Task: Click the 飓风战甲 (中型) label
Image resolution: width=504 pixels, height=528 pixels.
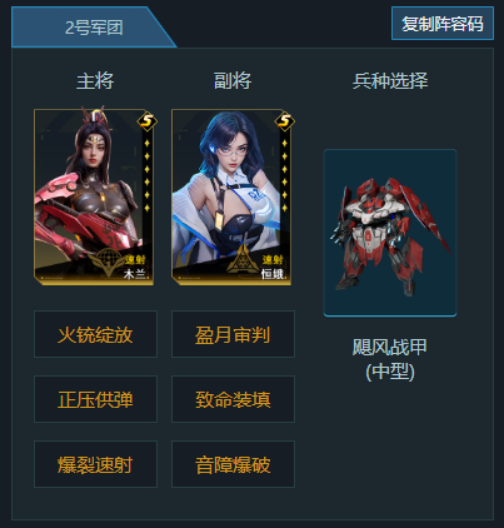Action: (x=390, y=360)
